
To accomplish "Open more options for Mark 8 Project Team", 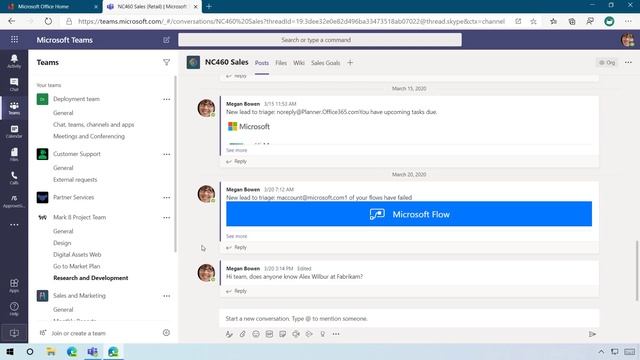I will 167,218.
